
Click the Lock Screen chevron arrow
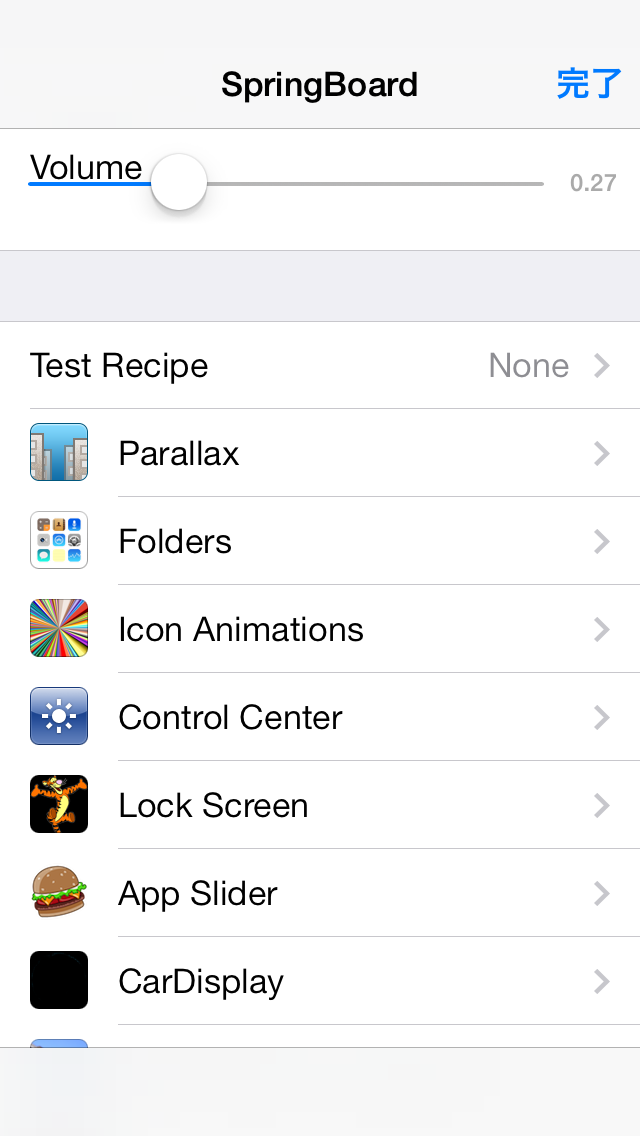click(x=602, y=806)
